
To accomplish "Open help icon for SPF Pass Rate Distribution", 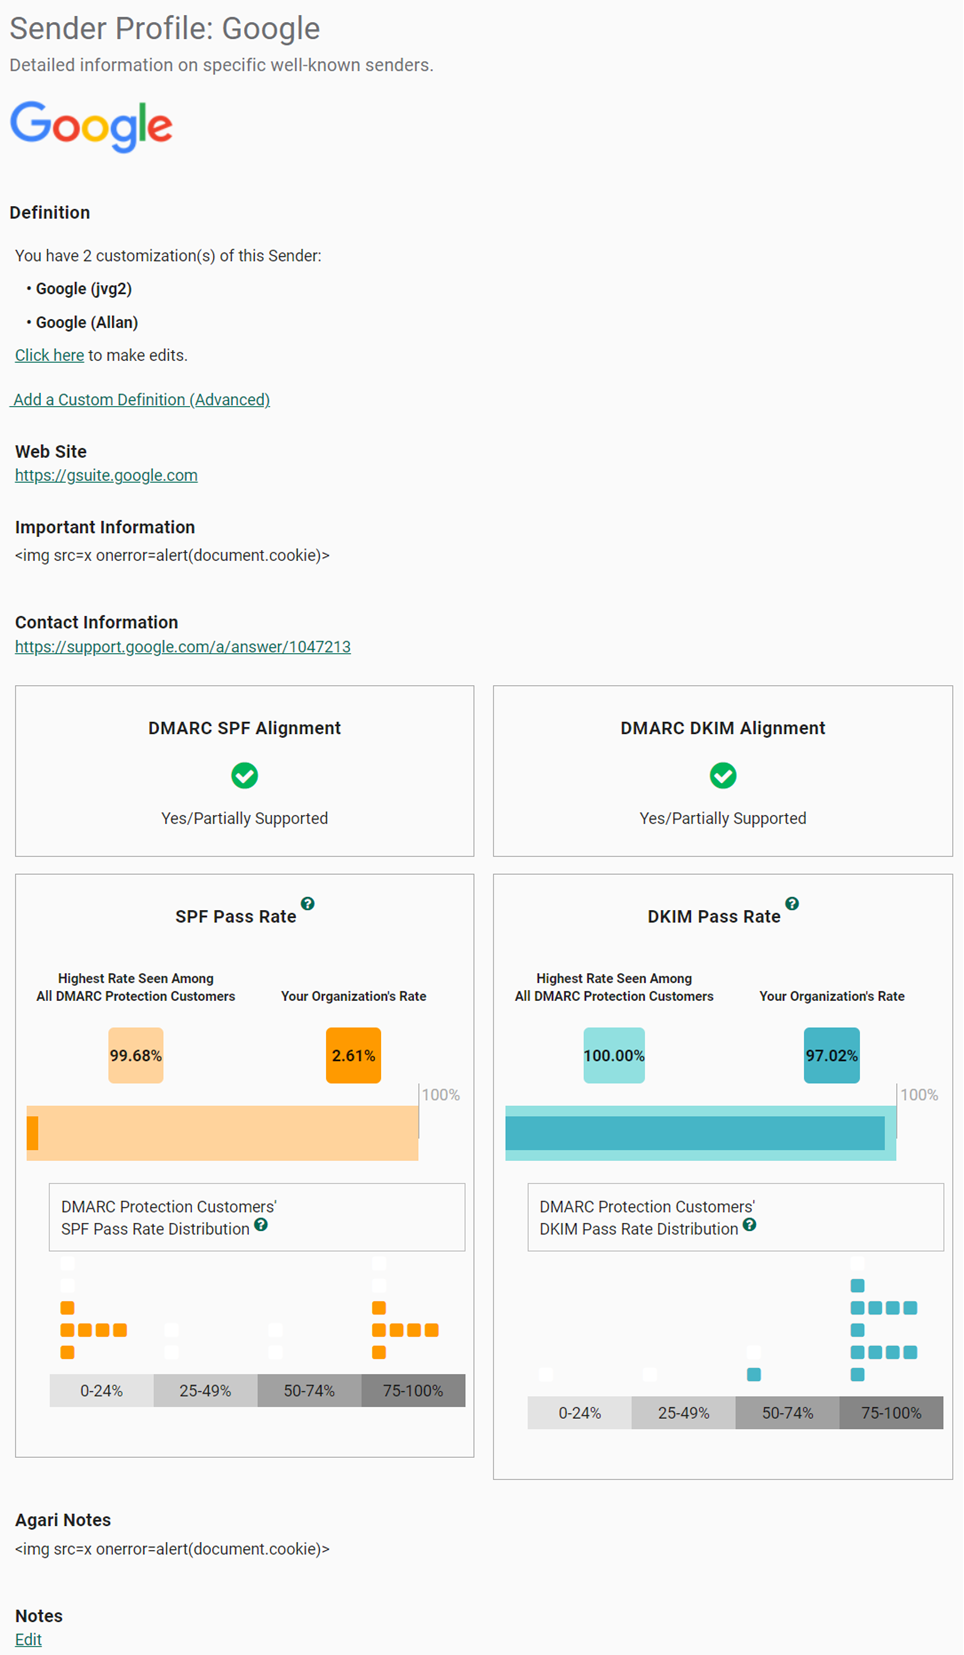I will pyautogui.click(x=261, y=1225).
